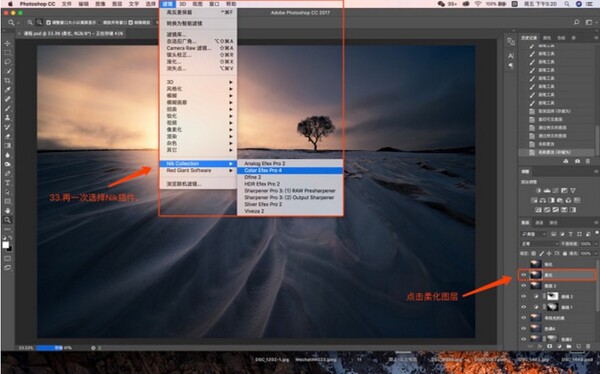Choose Silver Efex Pro 2
Viewport: 600px width, 374px height.
[290, 204]
